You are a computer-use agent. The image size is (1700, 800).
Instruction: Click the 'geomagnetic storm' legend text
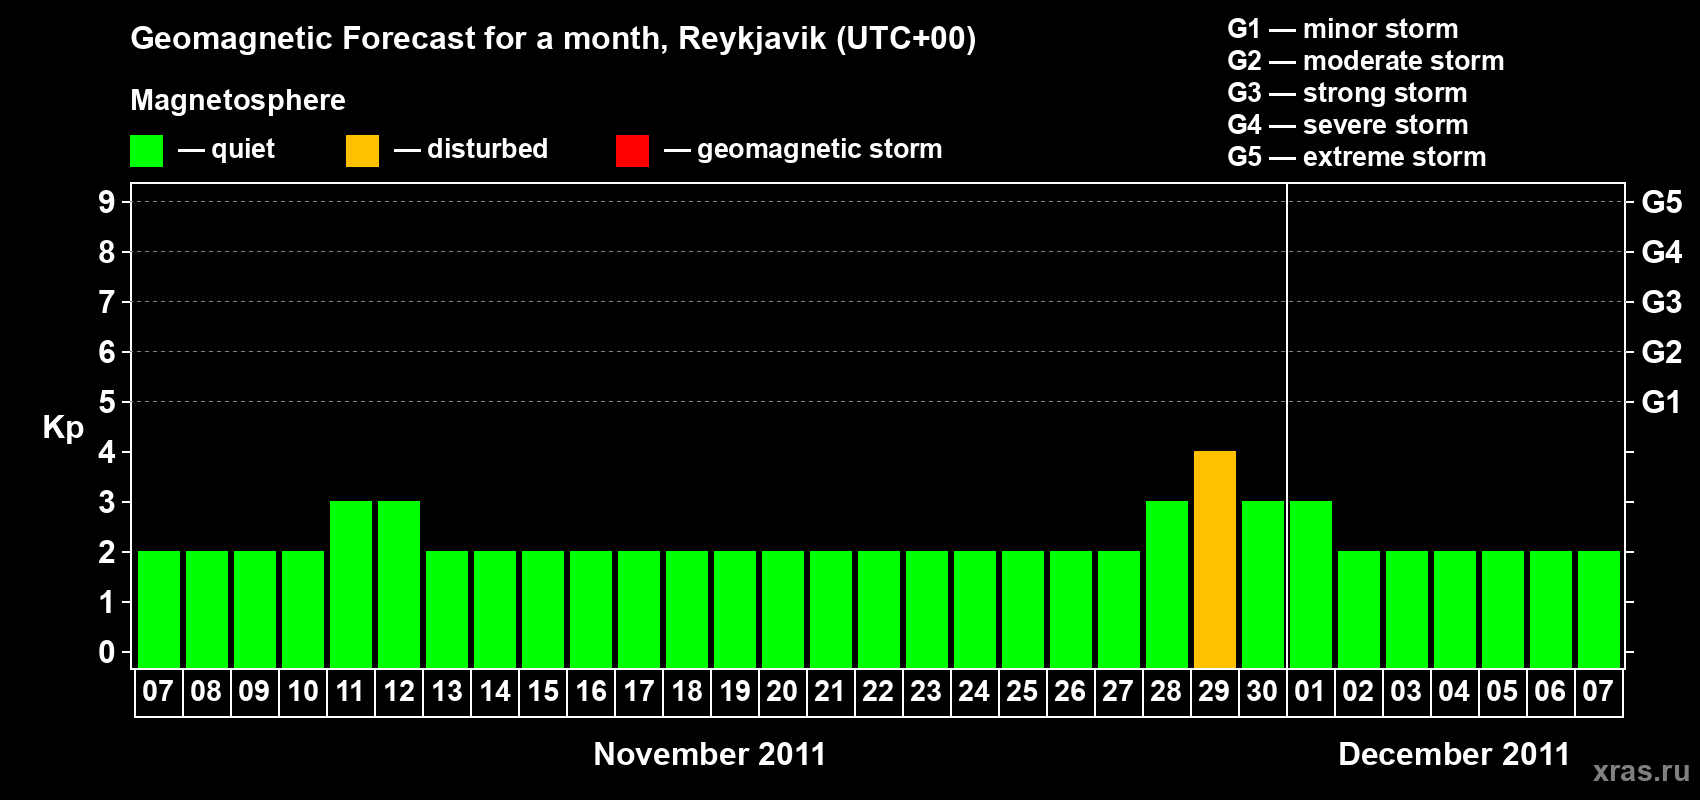820,149
